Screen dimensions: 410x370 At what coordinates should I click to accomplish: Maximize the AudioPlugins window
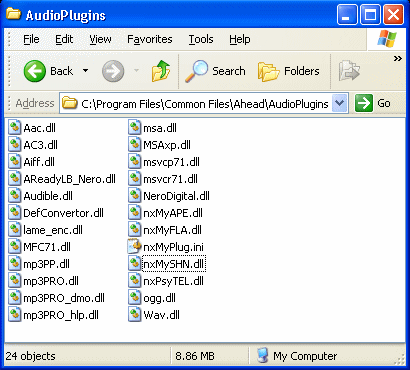click(x=370, y=15)
